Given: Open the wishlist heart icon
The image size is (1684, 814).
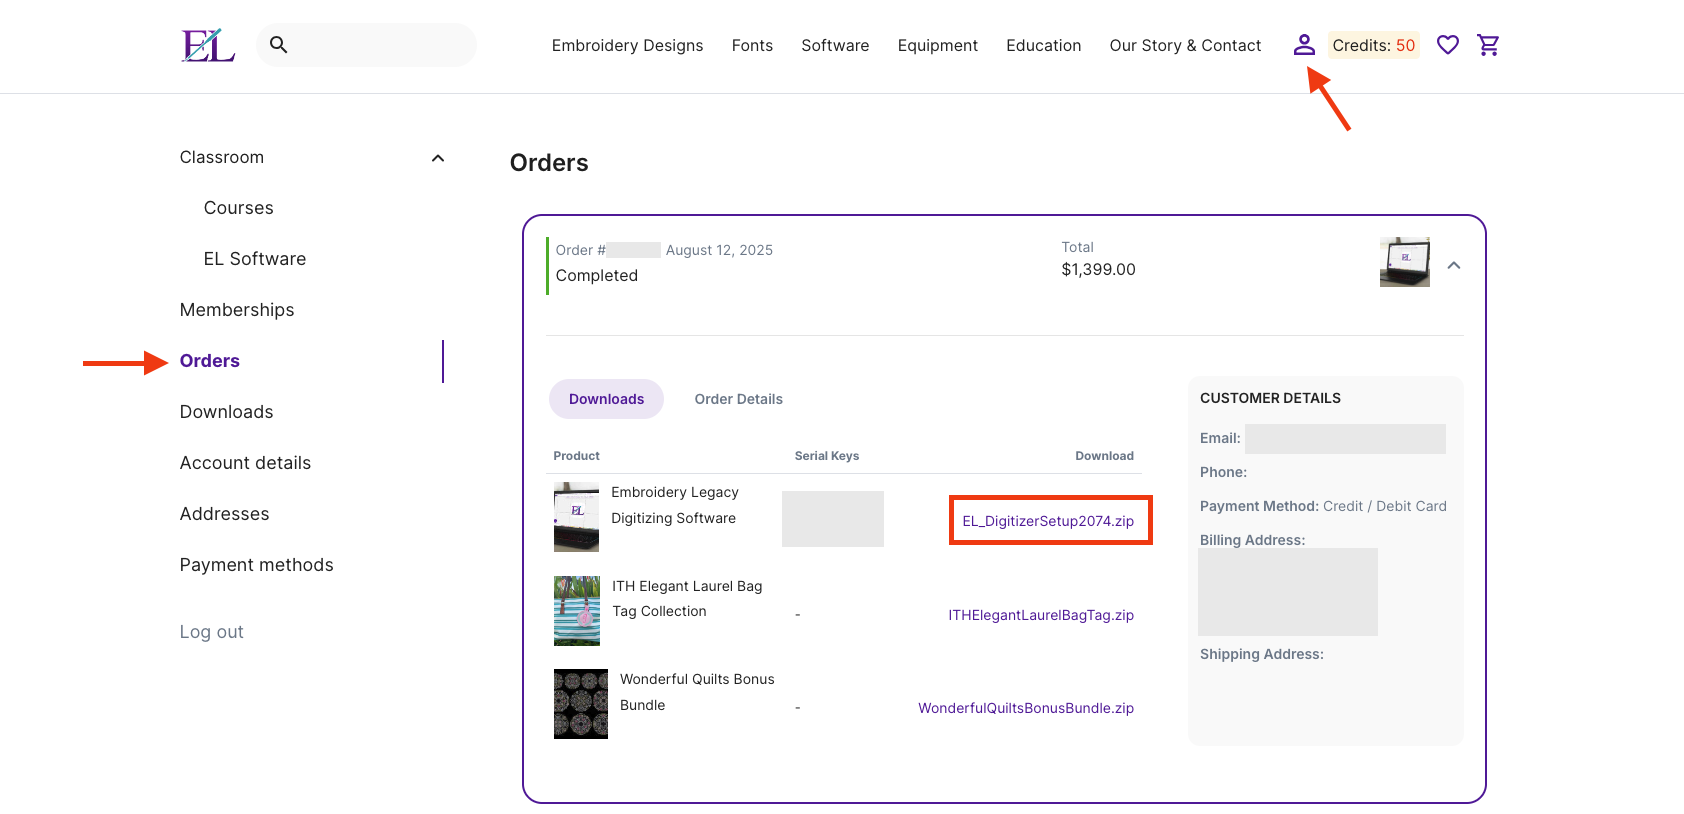Looking at the screenshot, I should pos(1448,45).
